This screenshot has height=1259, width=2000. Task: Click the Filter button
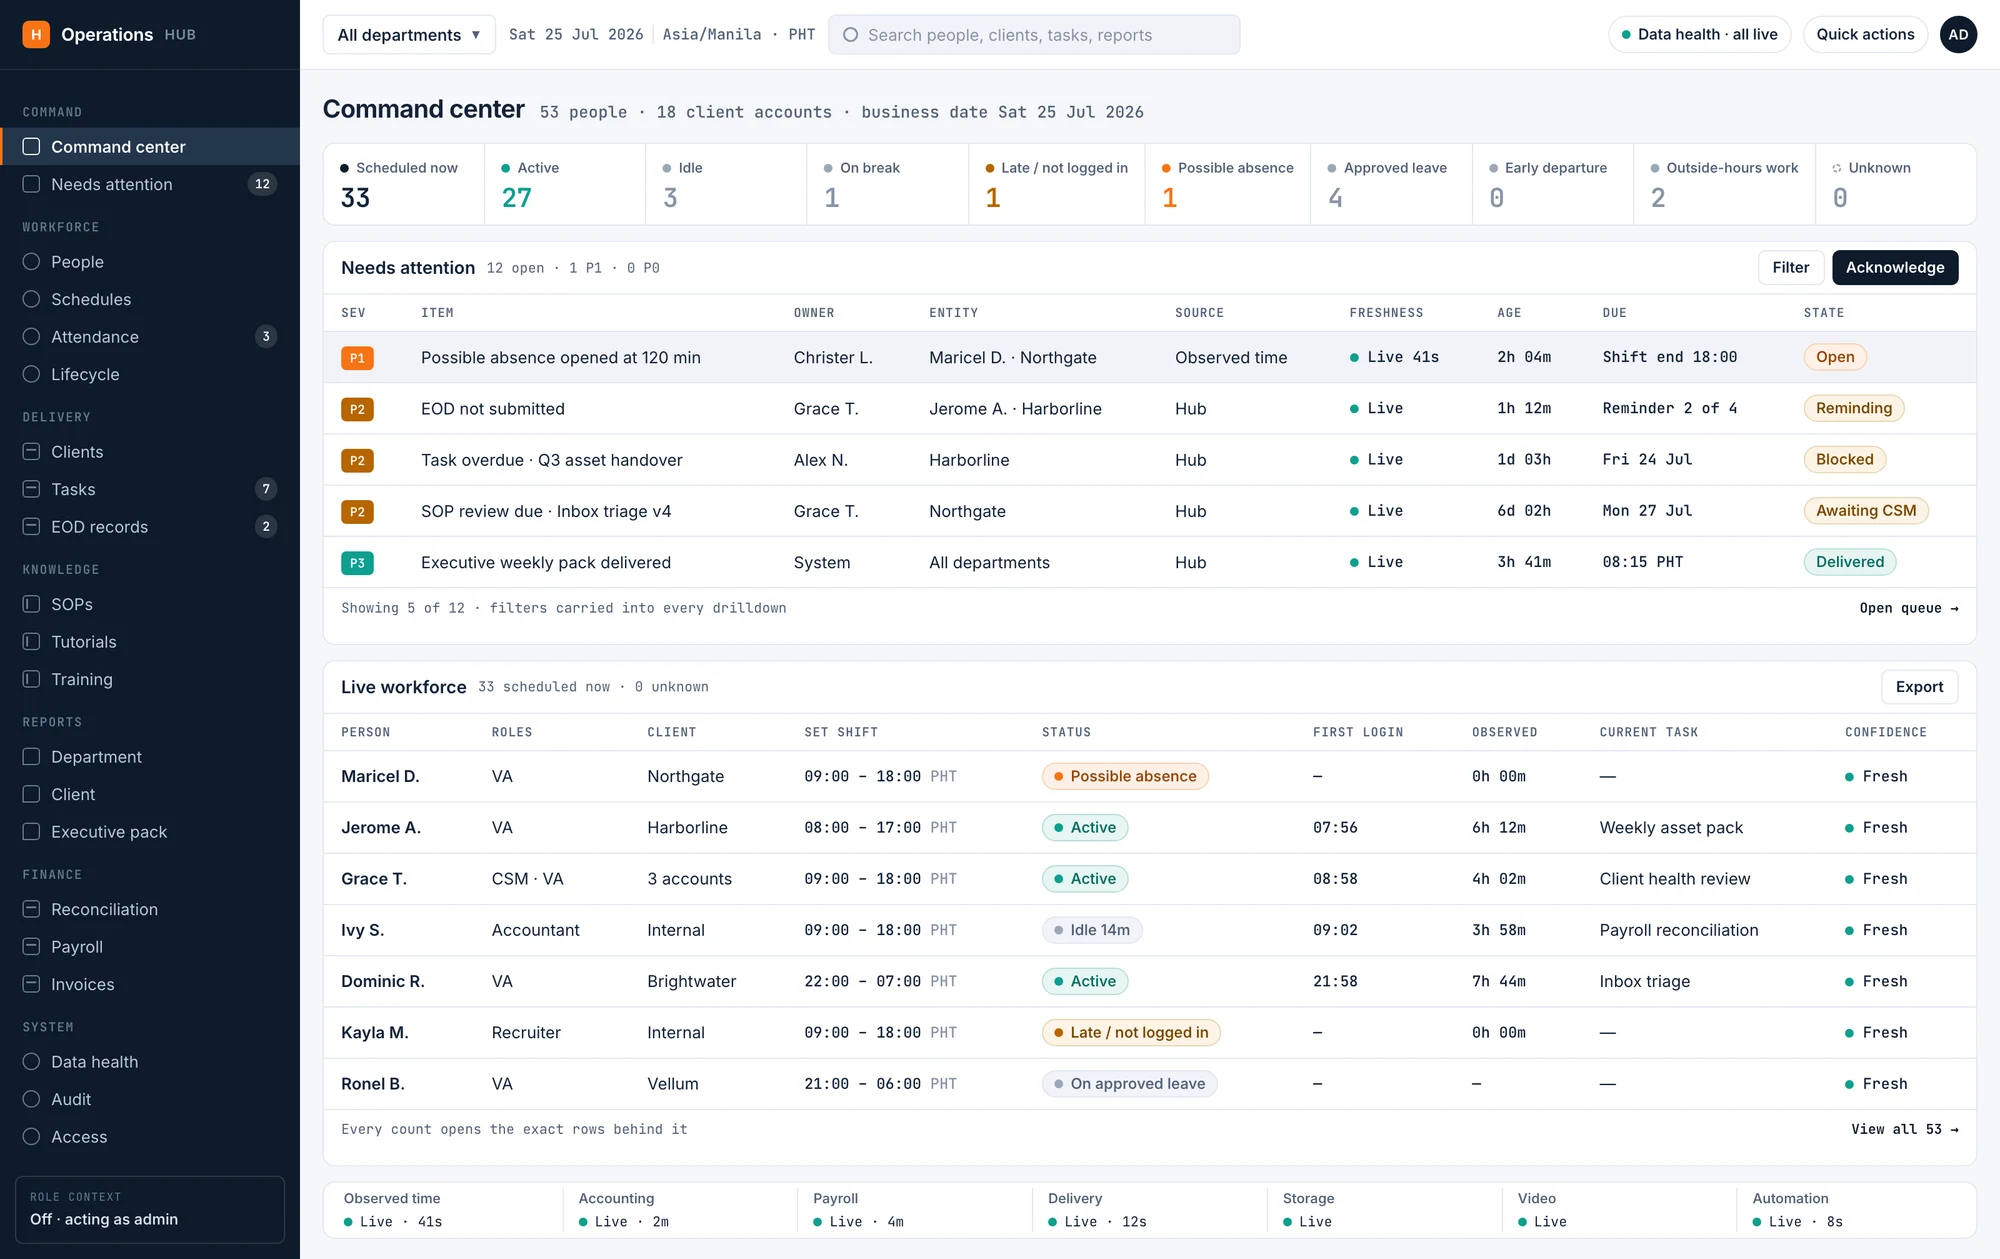pyautogui.click(x=1790, y=267)
